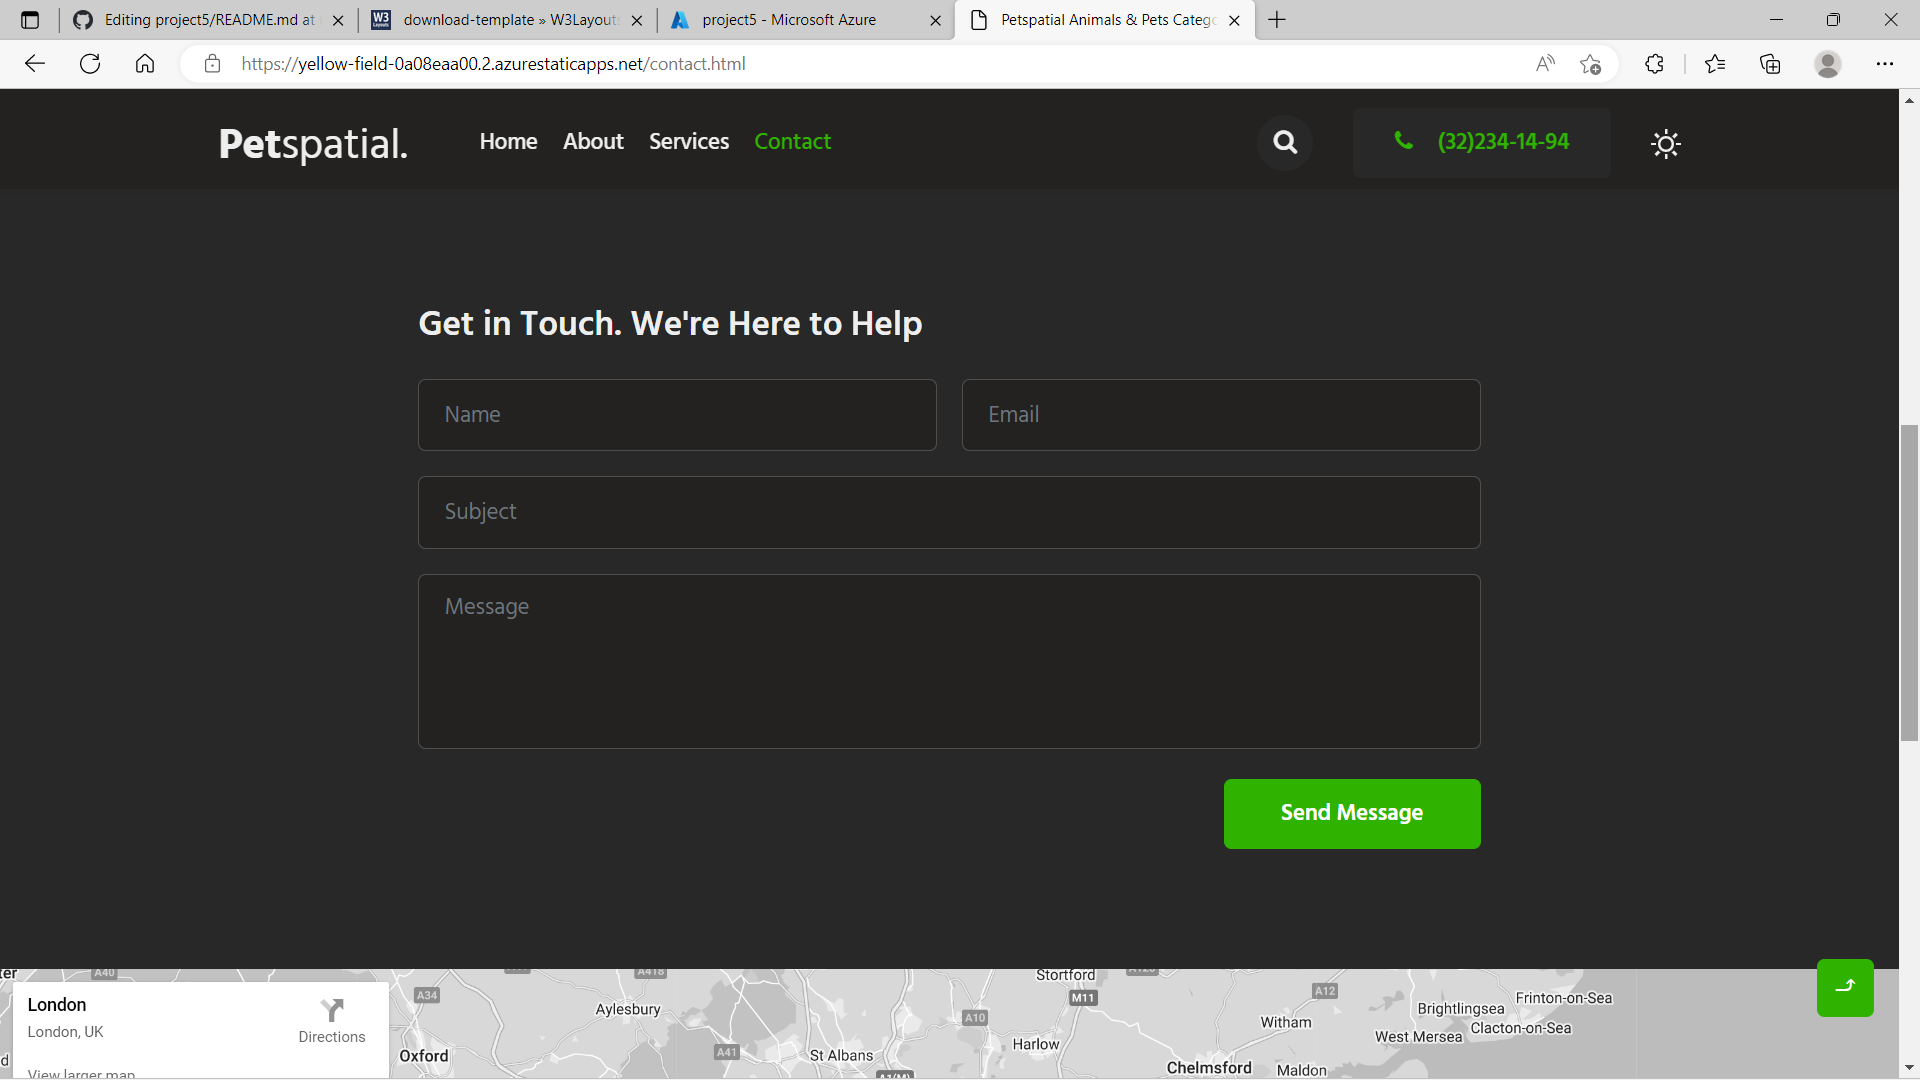Viewport: 1920px width, 1080px height.
Task: Click the website search magnifier icon
Action: click(1285, 142)
